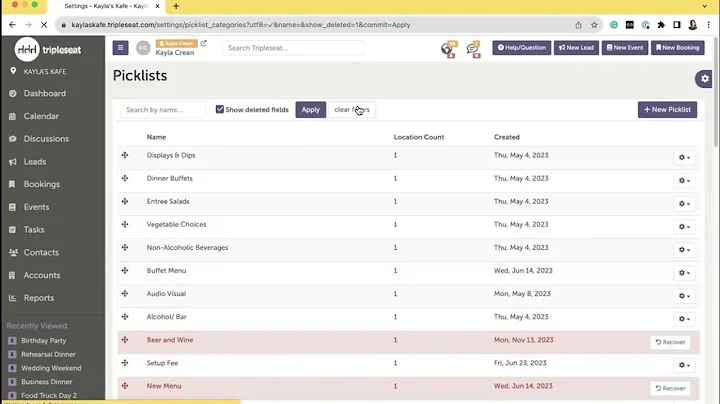The image size is (720, 404).
Task: Open the page settings gear on right edge
Action: pyautogui.click(x=704, y=79)
